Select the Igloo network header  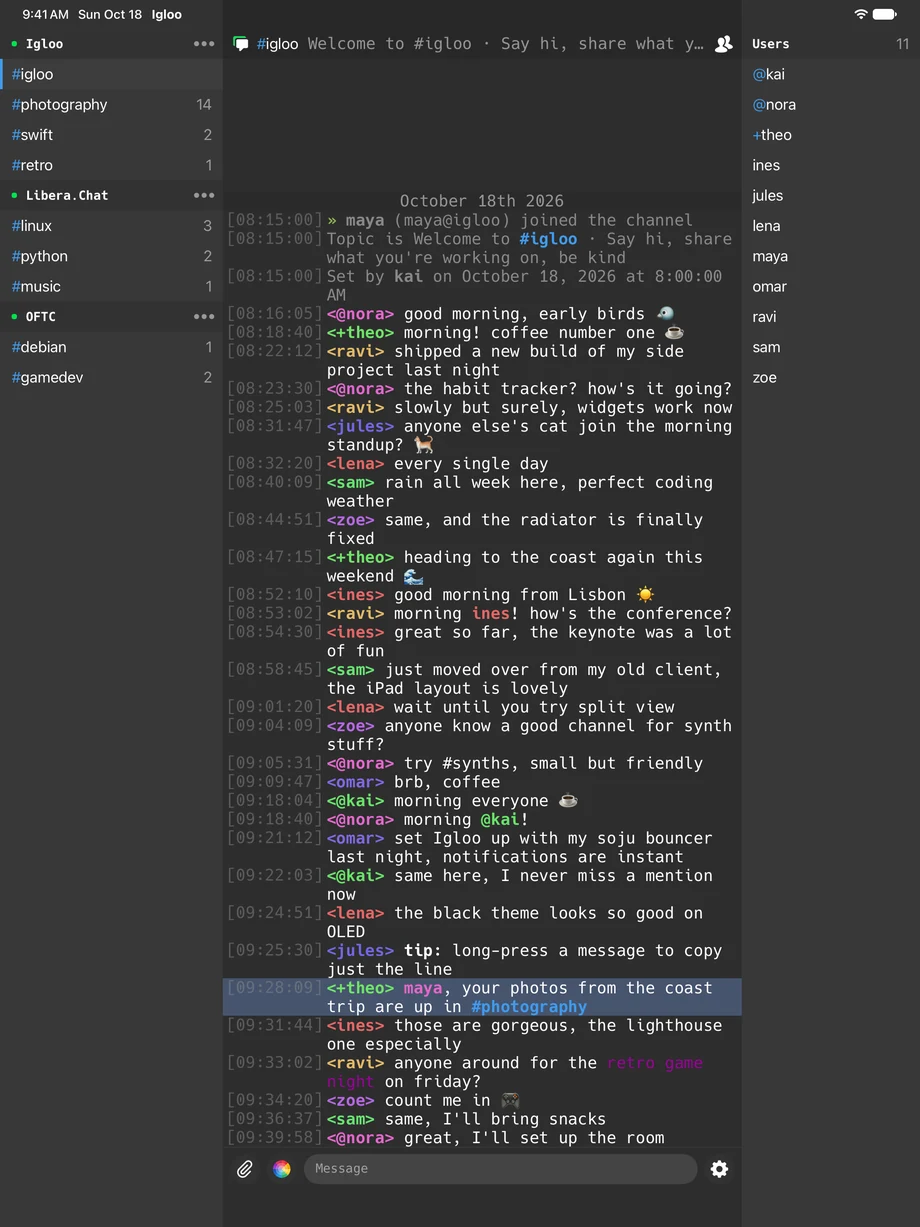point(111,44)
